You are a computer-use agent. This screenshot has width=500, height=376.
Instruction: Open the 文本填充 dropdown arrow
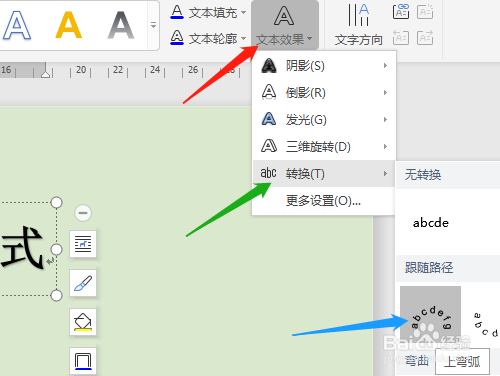244,13
